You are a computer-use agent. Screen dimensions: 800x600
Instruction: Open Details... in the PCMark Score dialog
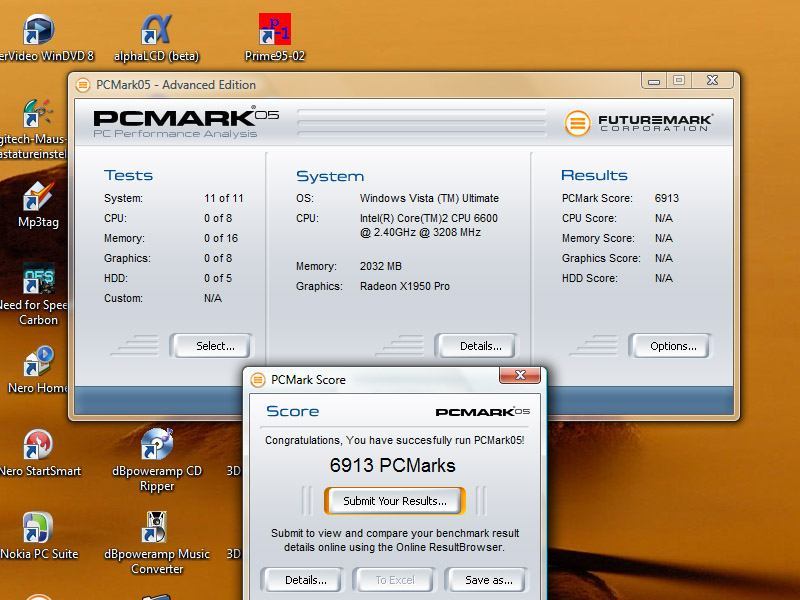click(x=302, y=580)
